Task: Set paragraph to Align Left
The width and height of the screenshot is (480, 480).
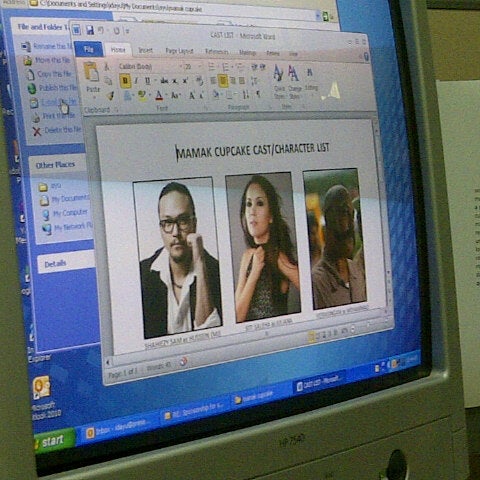Action: point(213,80)
